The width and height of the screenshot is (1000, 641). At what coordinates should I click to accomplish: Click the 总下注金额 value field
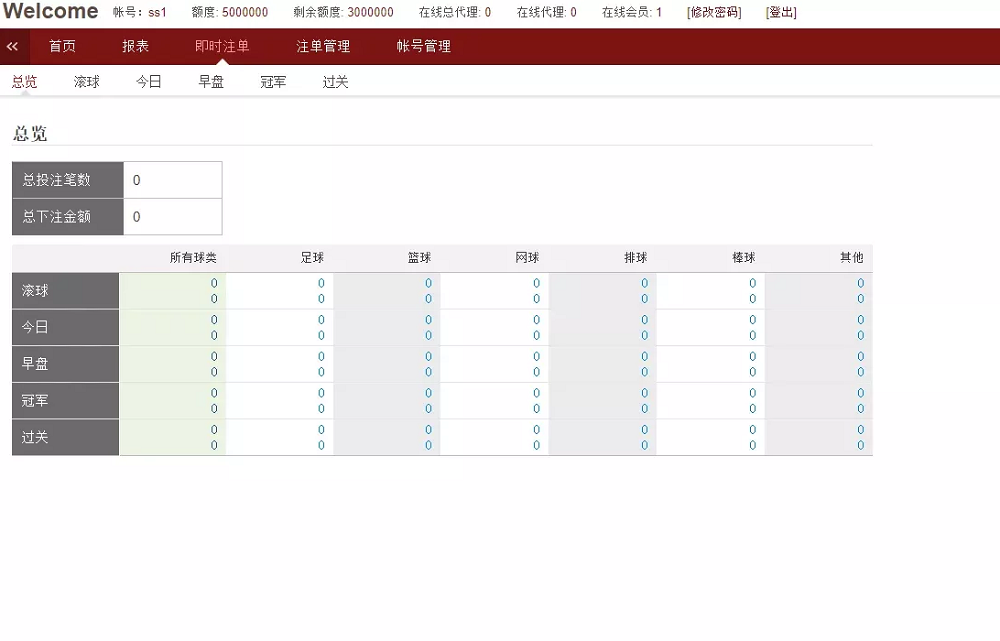click(172, 217)
